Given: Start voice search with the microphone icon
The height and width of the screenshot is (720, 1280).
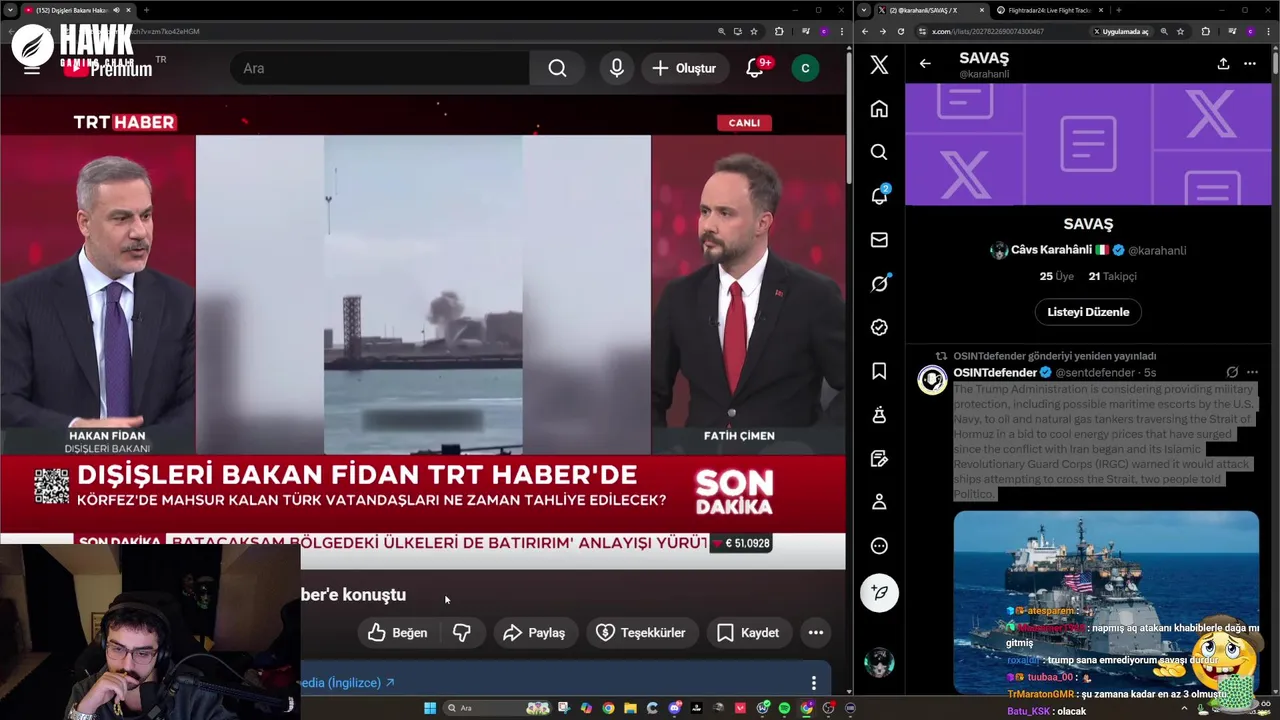Looking at the screenshot, I should coord(617,68).
